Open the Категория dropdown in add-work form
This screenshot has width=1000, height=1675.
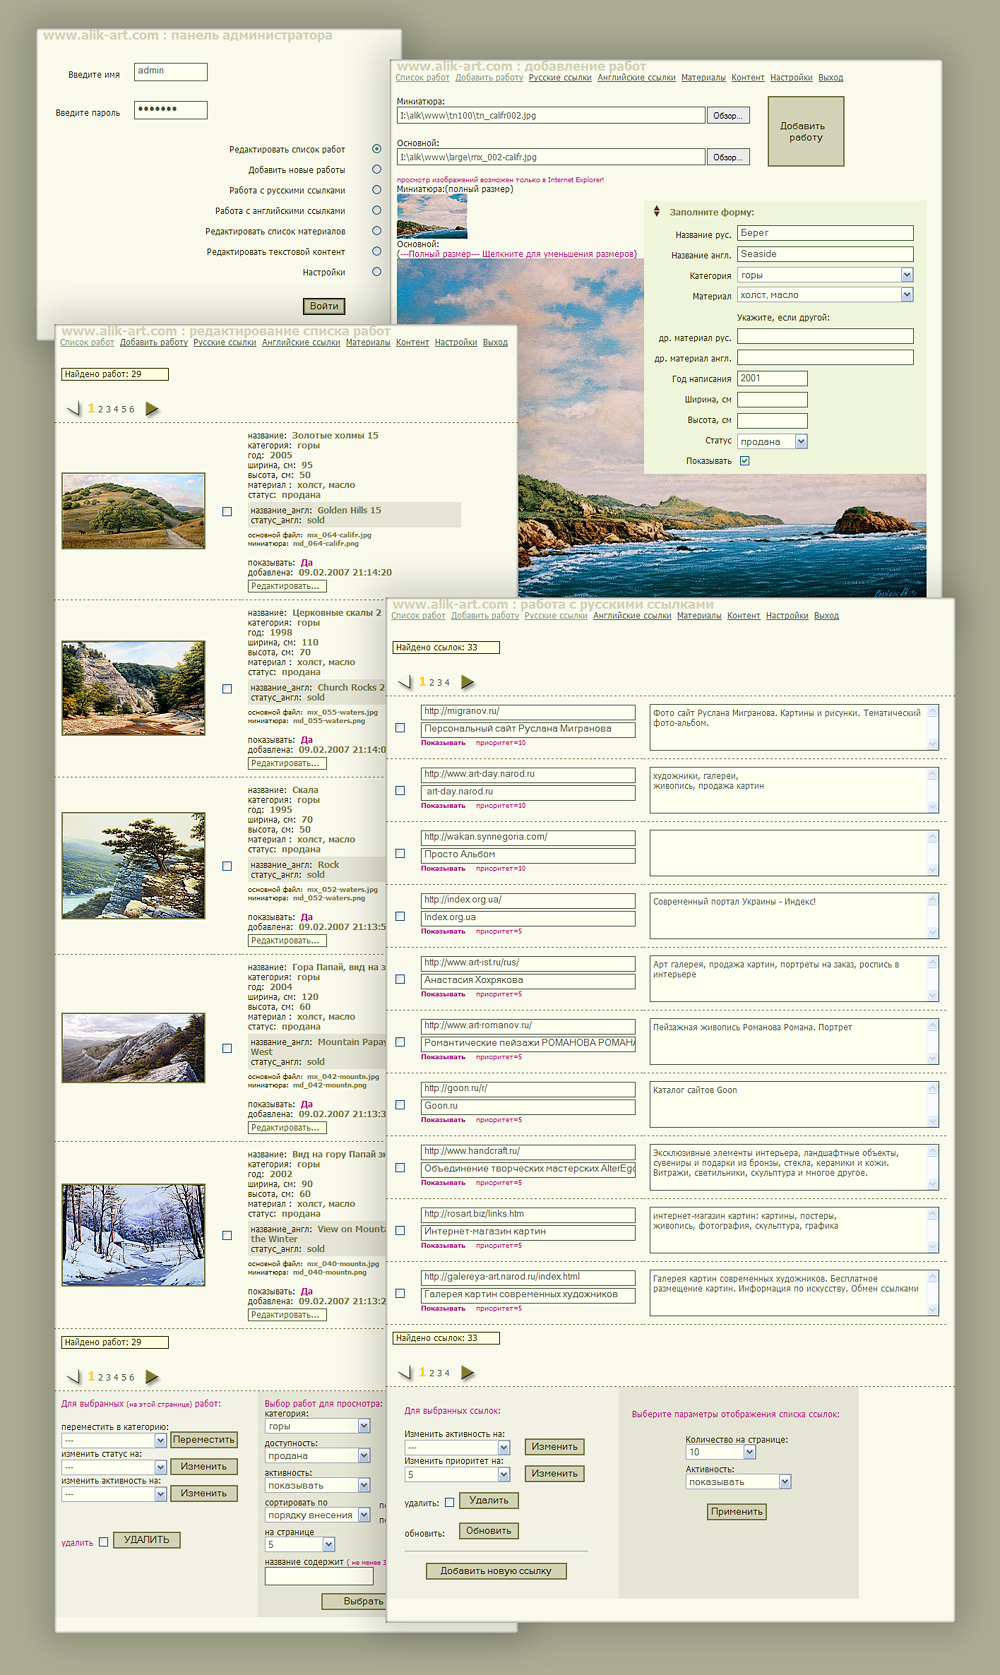pyautogui.click(x=826, y=275)
